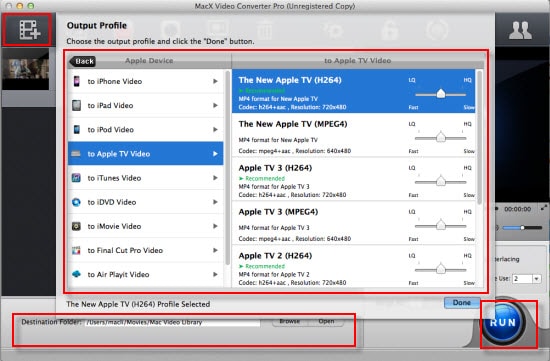This screenshot has width=550, height=361.
Task: Select The New Apple TV (MPEG4) profile
Action: point(354,135)
